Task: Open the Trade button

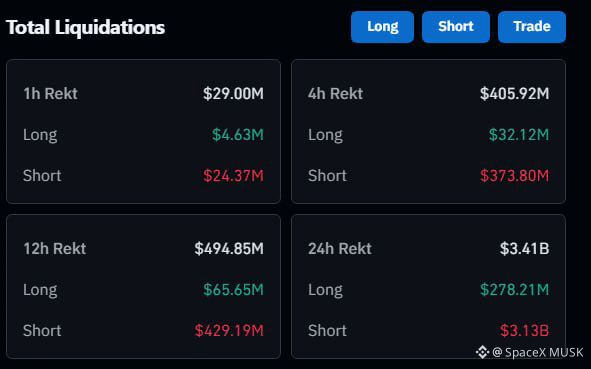Action: pos(532,27)
